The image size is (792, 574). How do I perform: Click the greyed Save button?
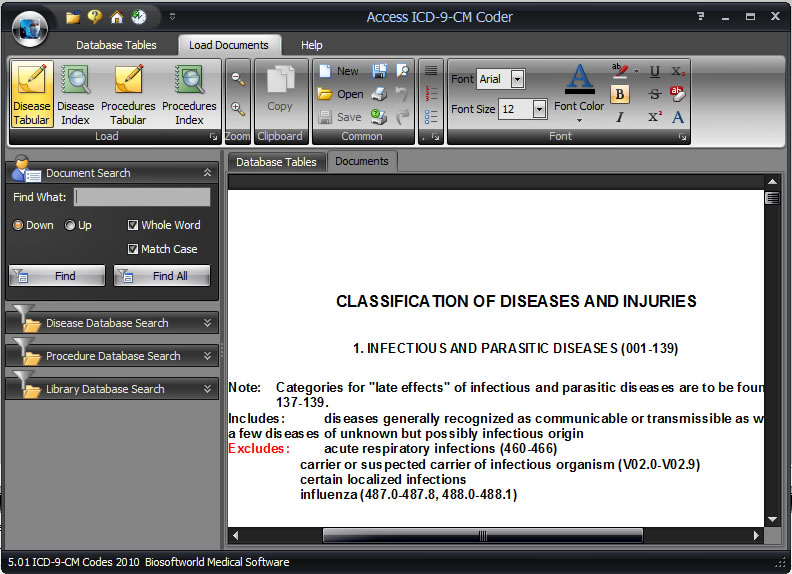coord(340,117)
